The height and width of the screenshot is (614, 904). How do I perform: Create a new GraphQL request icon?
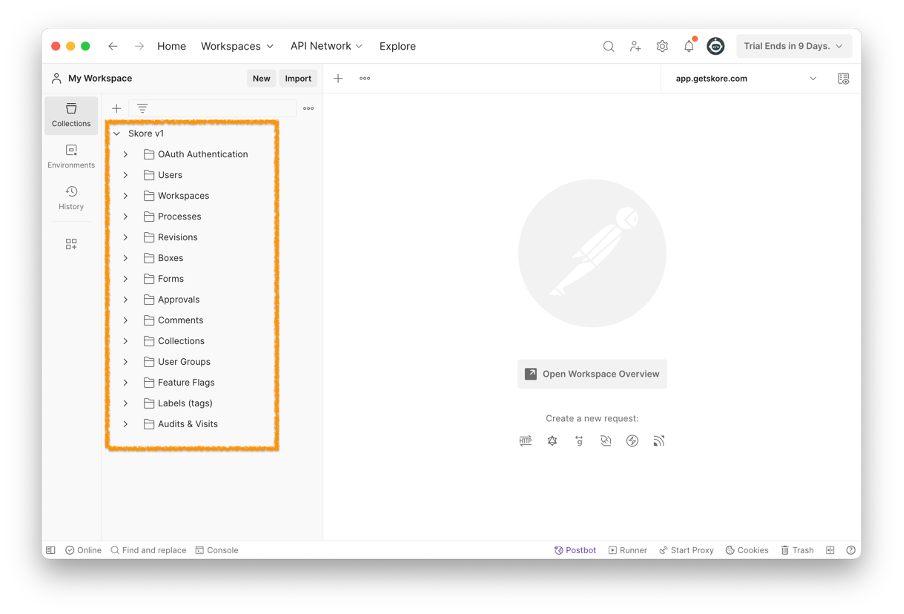pyautogui.click(x=552, y=441)
